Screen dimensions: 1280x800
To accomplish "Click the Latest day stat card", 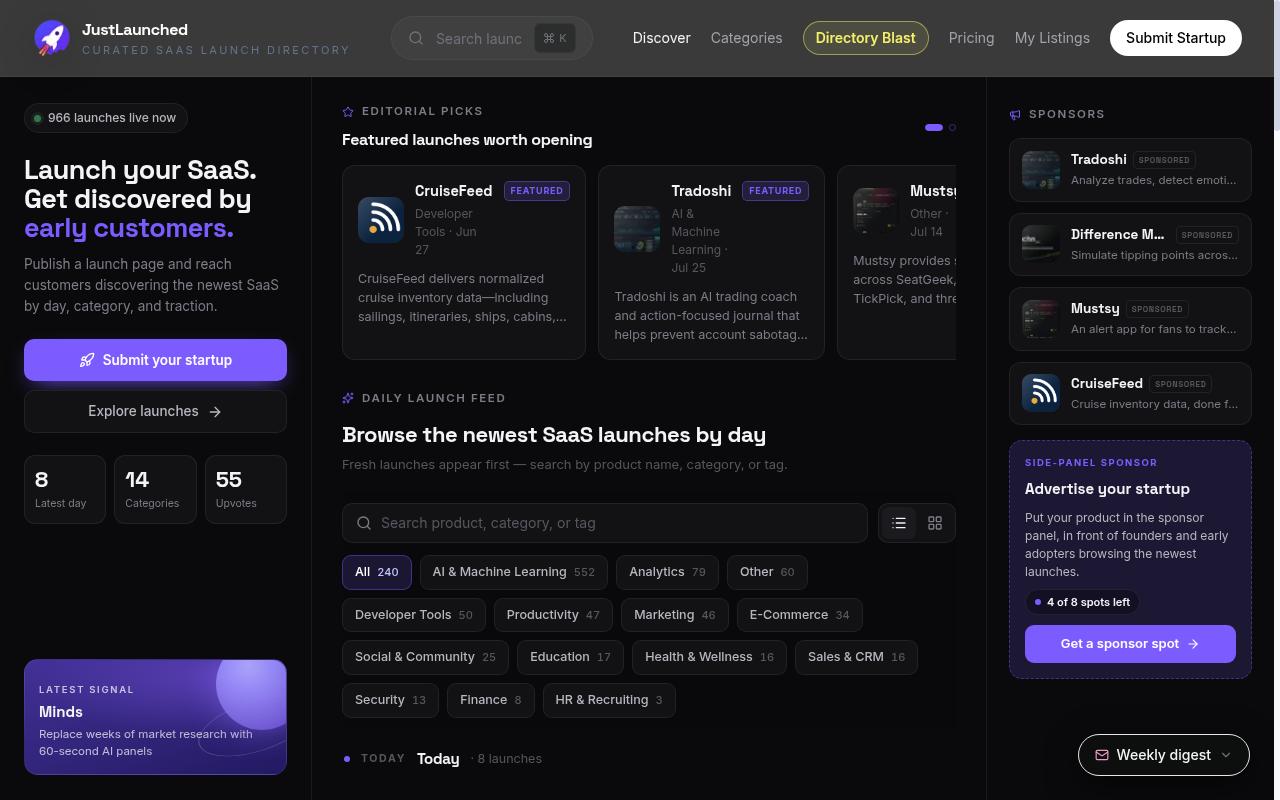I will [x=65, y=489].
